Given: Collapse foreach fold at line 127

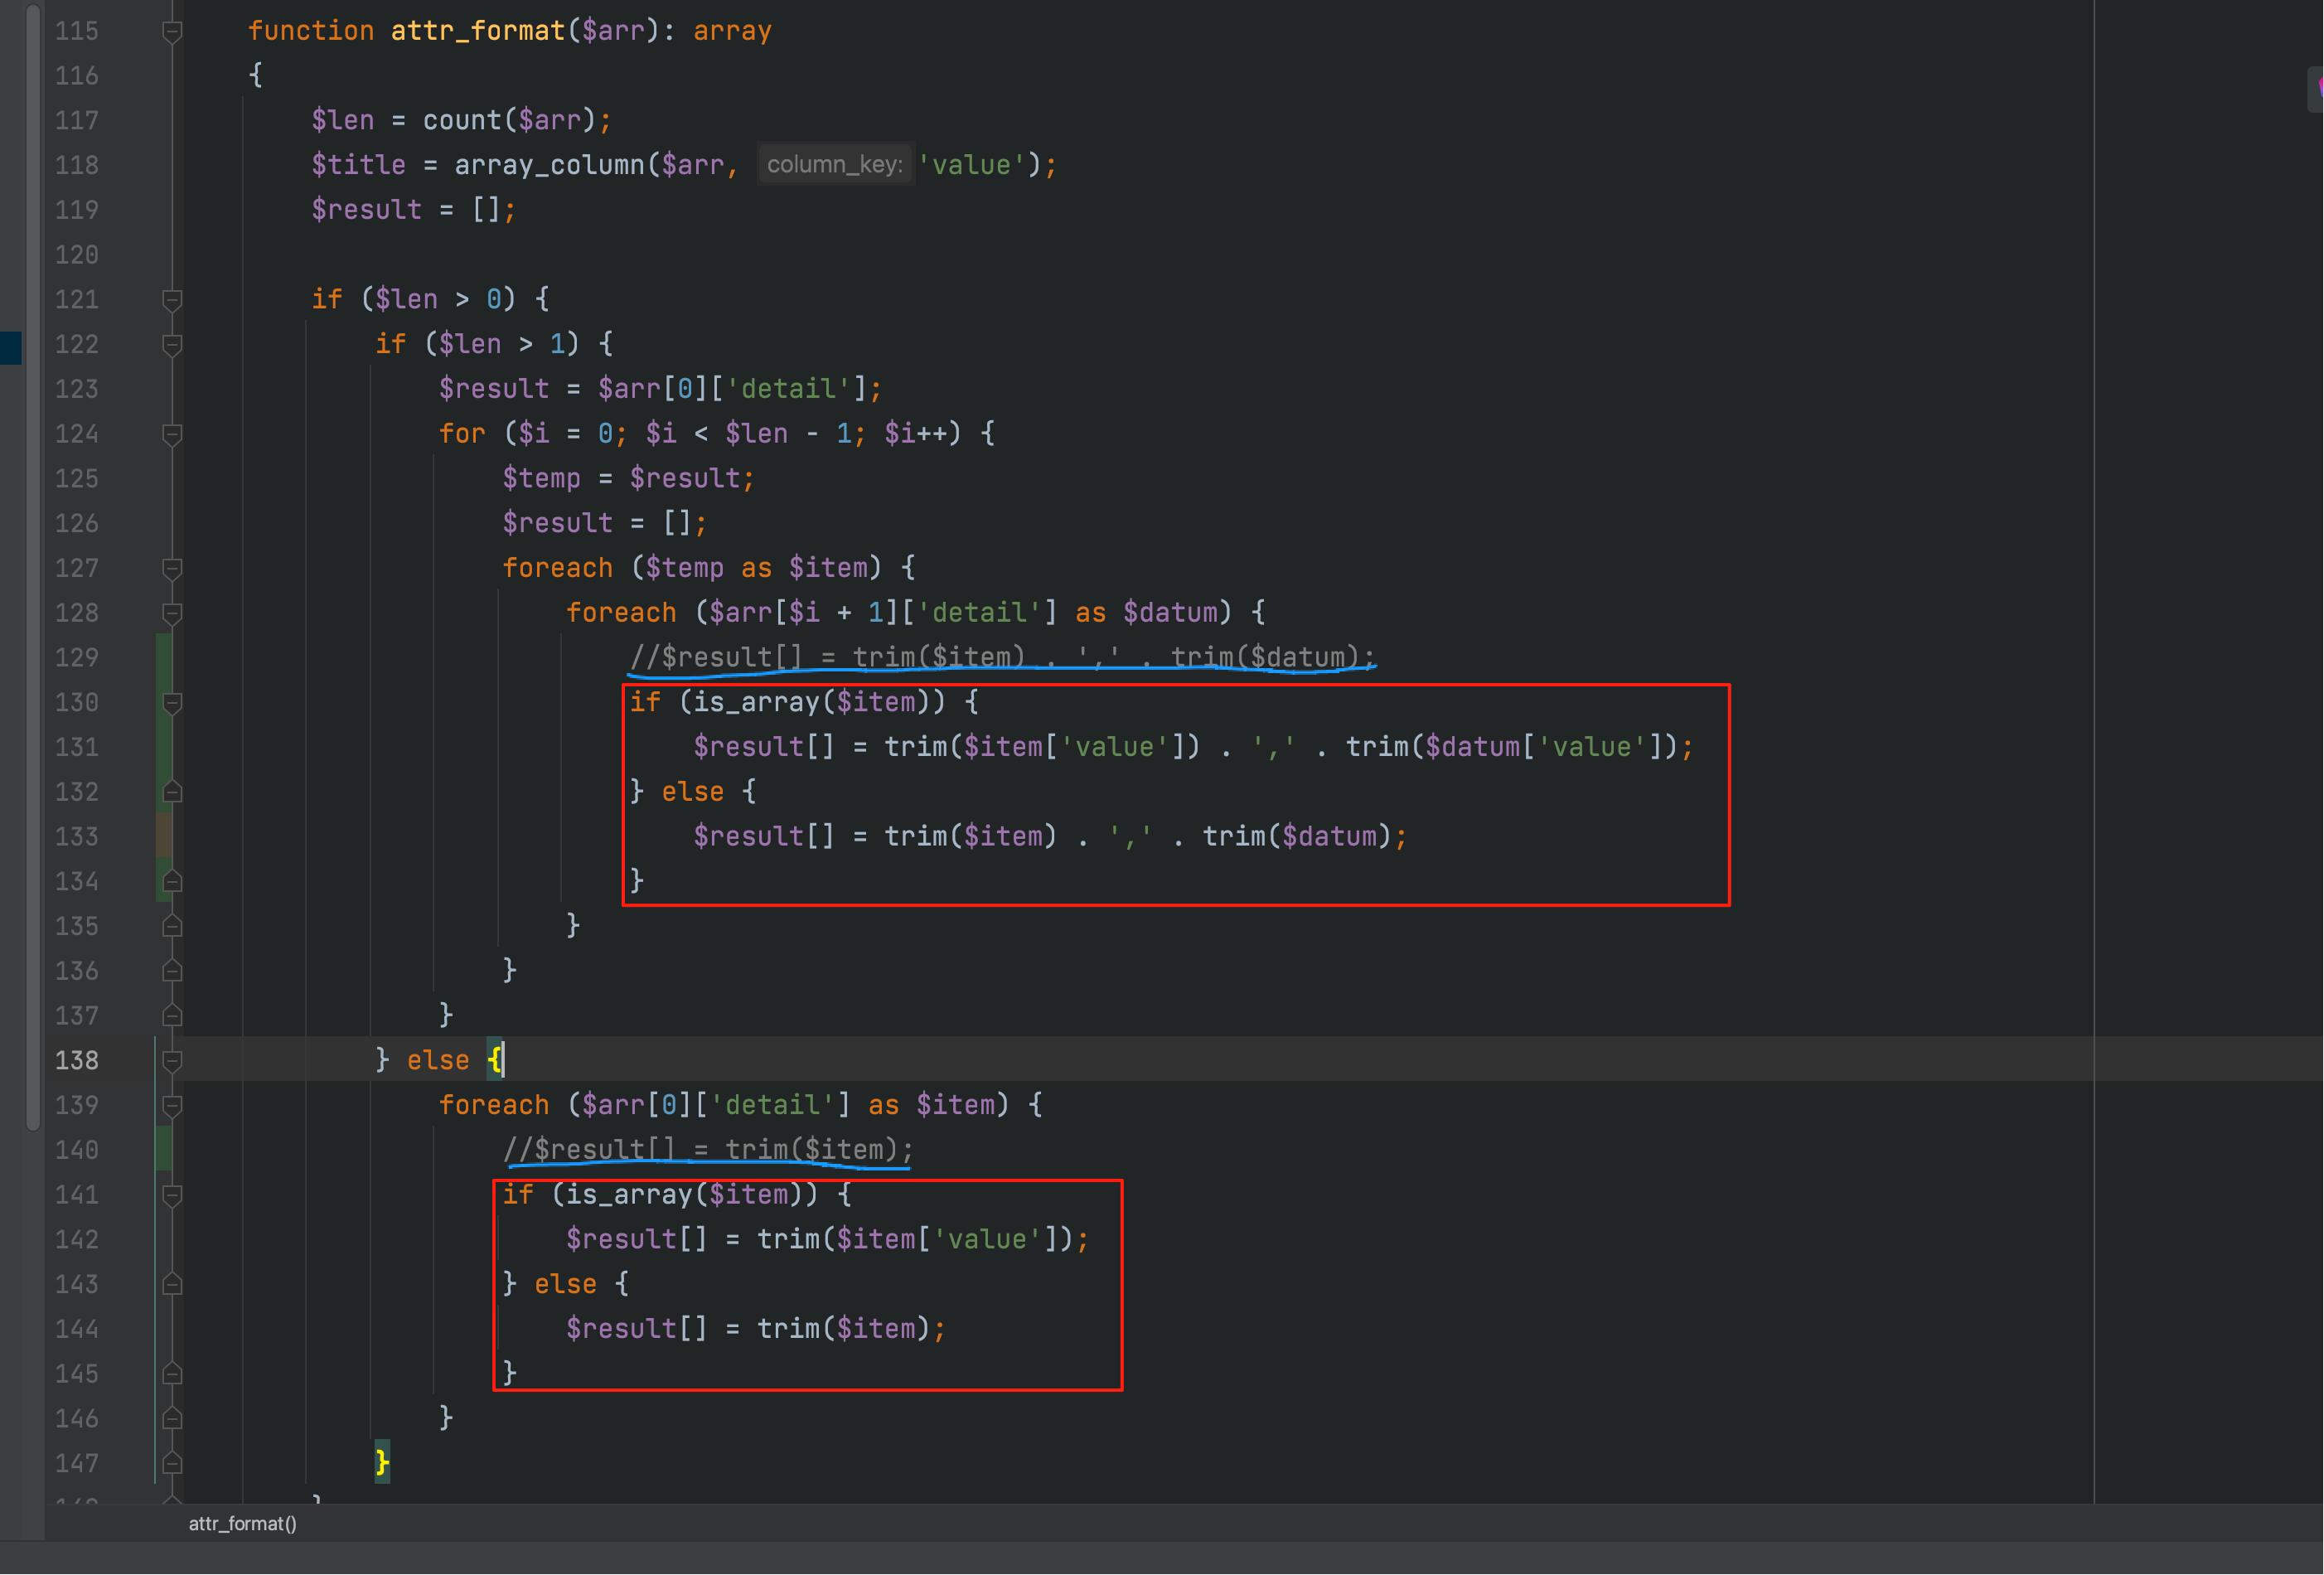Looking at the screenshot, I should [172, 569].
